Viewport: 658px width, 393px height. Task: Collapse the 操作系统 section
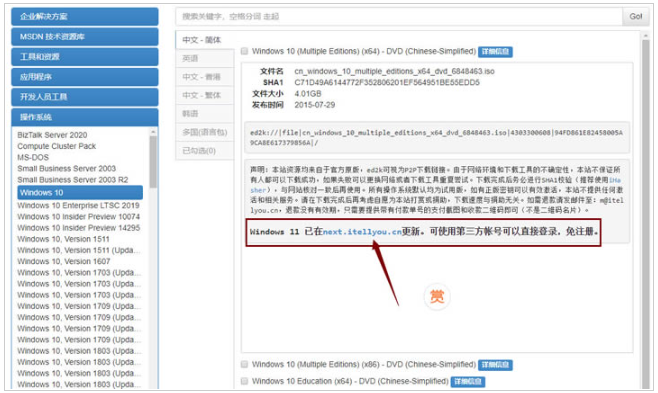[85, 117]
